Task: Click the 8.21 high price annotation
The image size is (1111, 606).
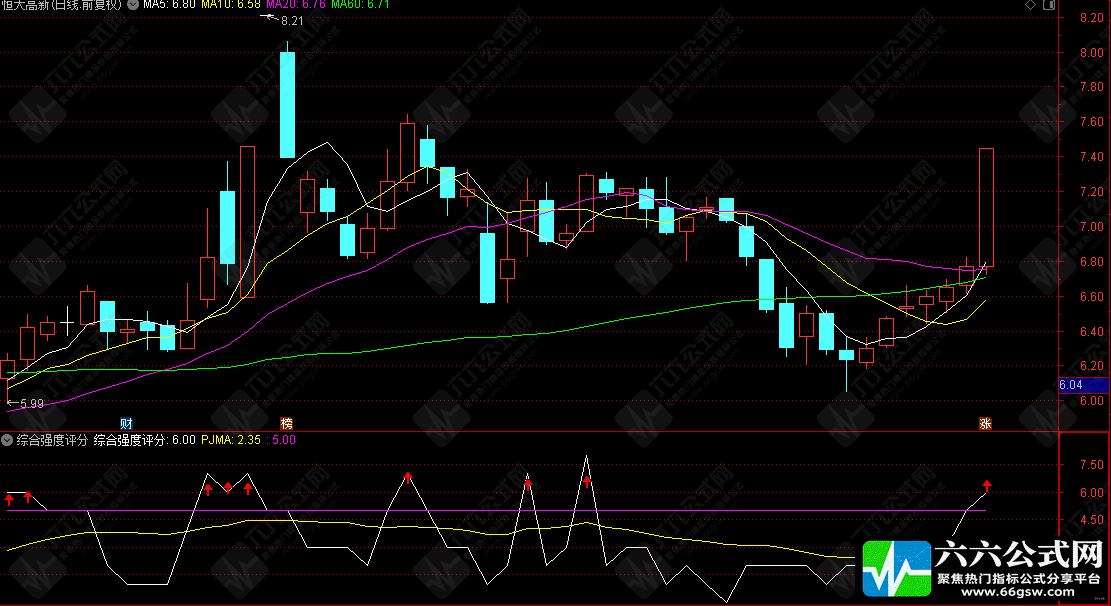Action: point(292,21)
